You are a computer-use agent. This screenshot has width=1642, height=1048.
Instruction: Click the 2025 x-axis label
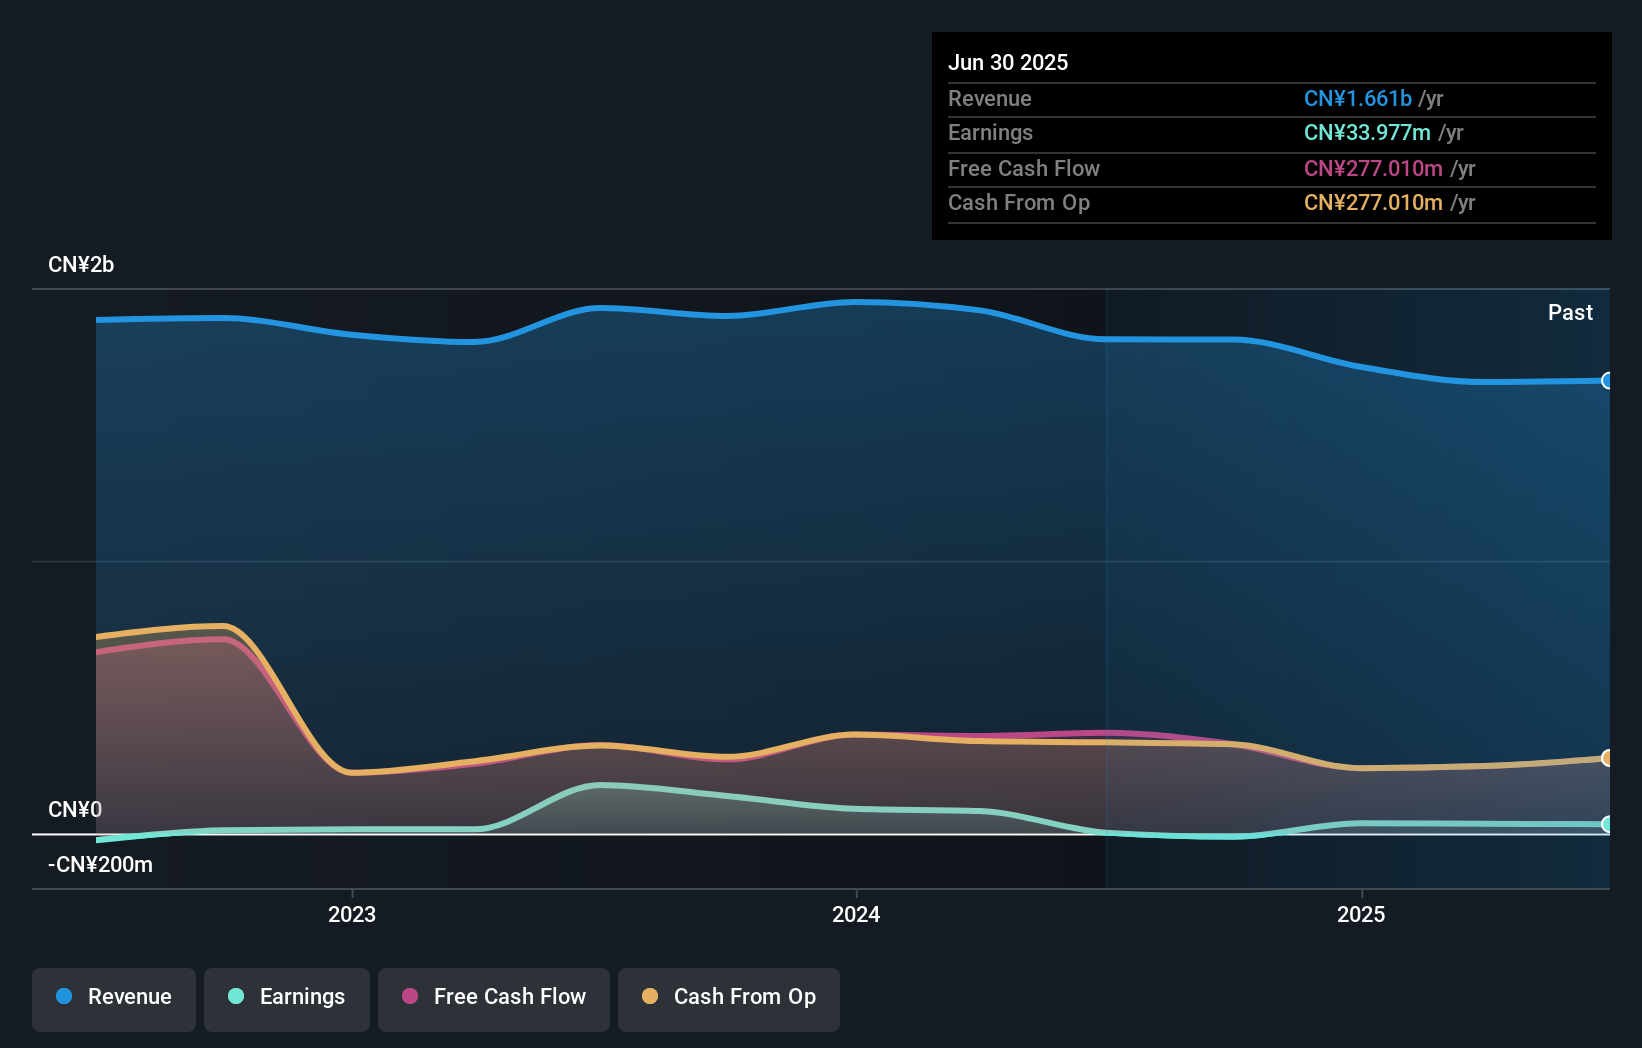coord(1361,914)
